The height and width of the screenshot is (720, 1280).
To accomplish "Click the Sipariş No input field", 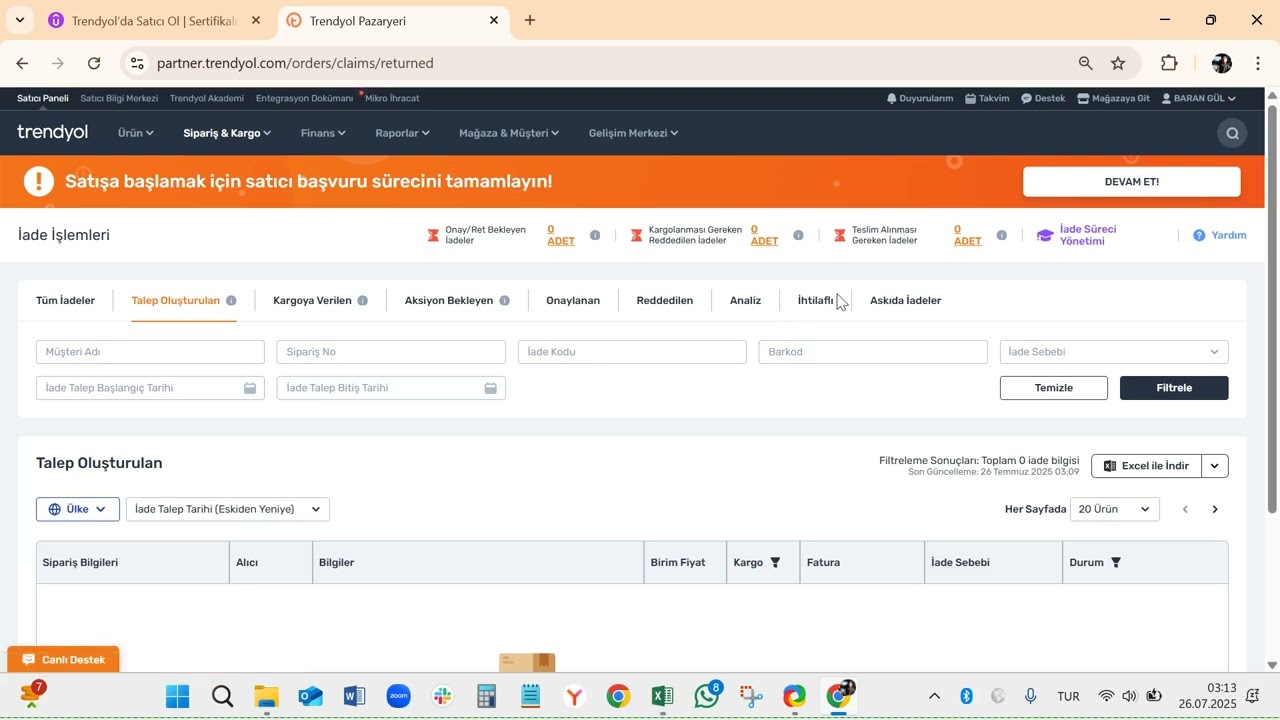I will pyautogui.click(x=391, y=352).
